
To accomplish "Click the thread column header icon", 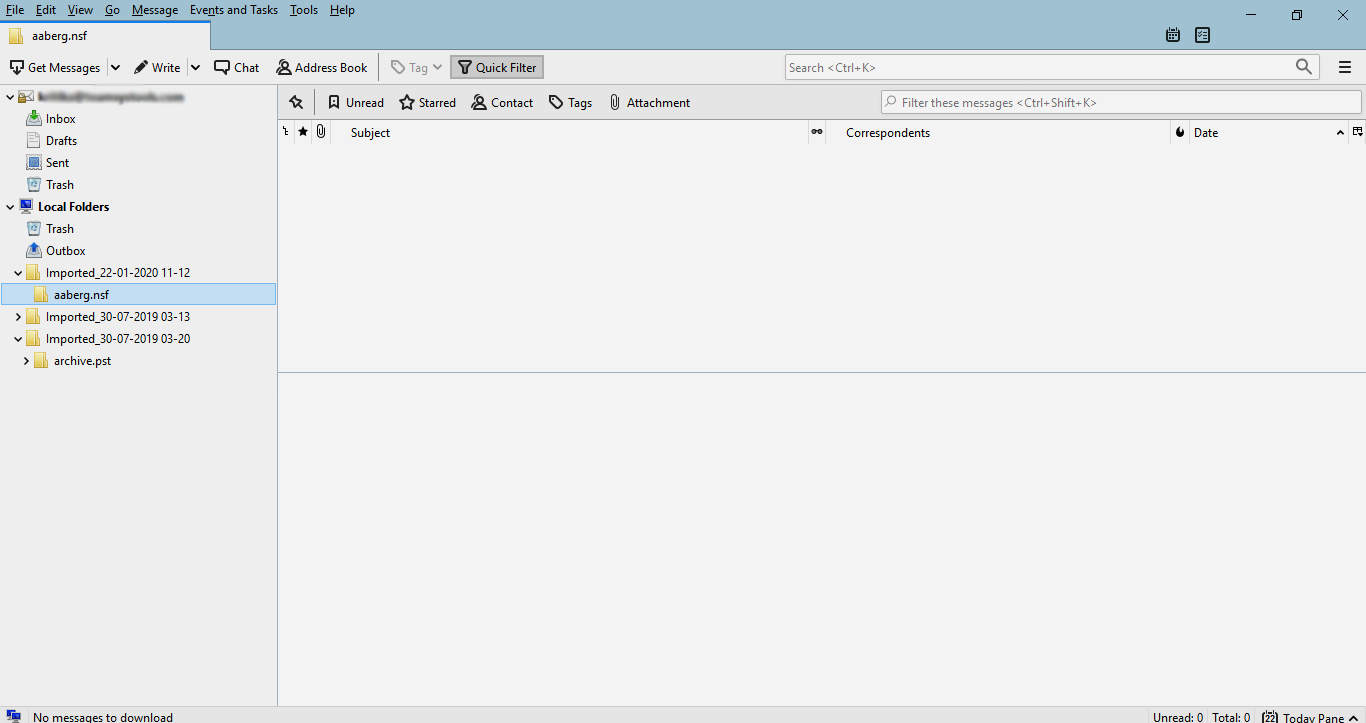I will tap(286, 132).
